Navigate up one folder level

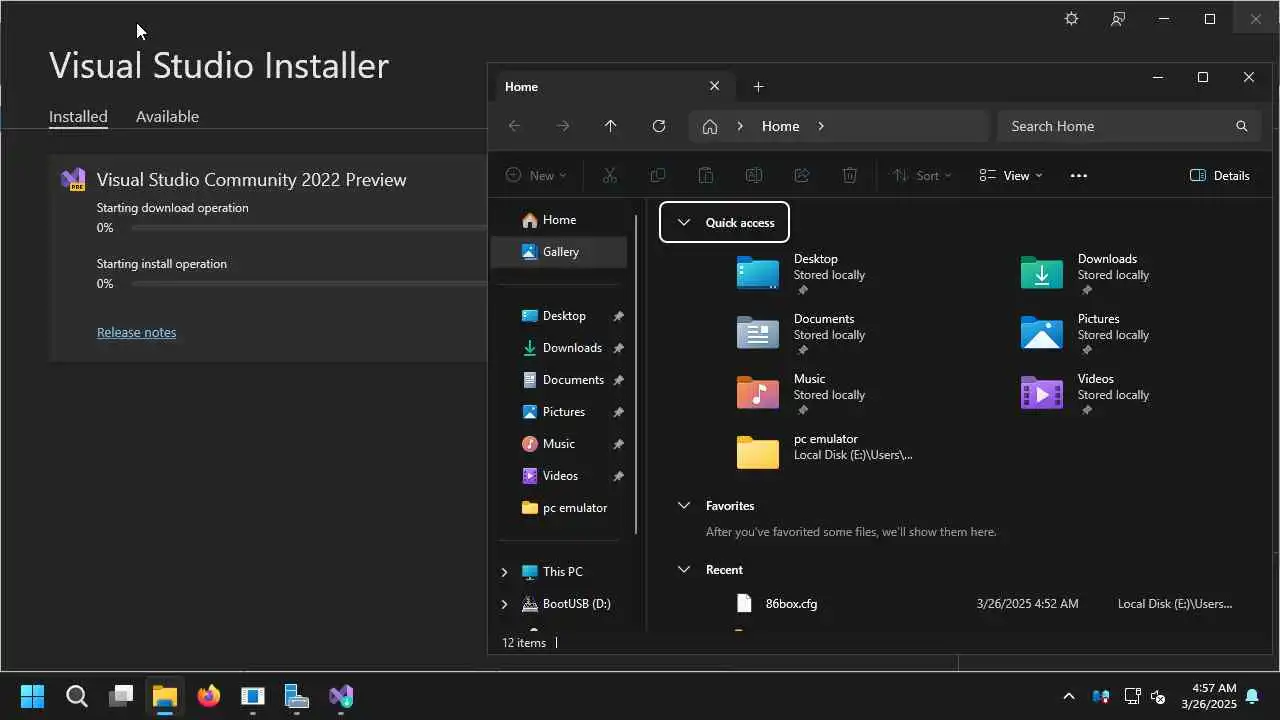click(610, 126)
